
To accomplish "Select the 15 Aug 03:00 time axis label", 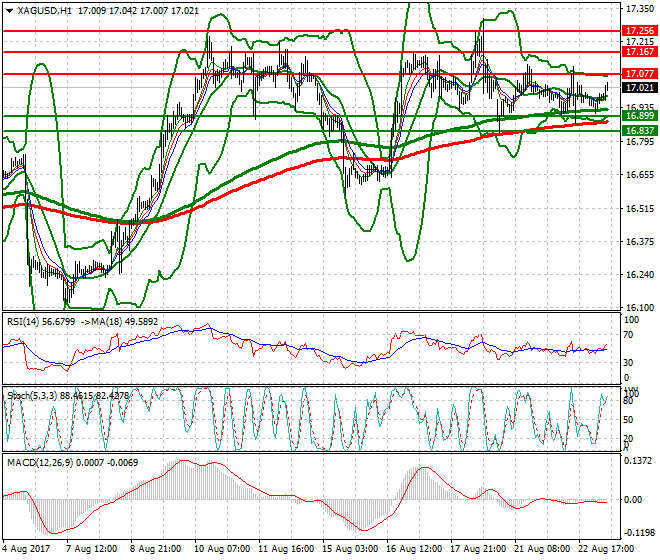I will [350, 549].
